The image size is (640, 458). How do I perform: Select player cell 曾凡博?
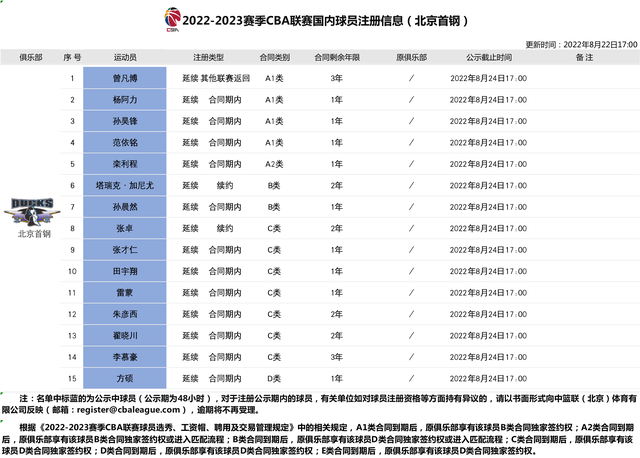tap(125, 78)
